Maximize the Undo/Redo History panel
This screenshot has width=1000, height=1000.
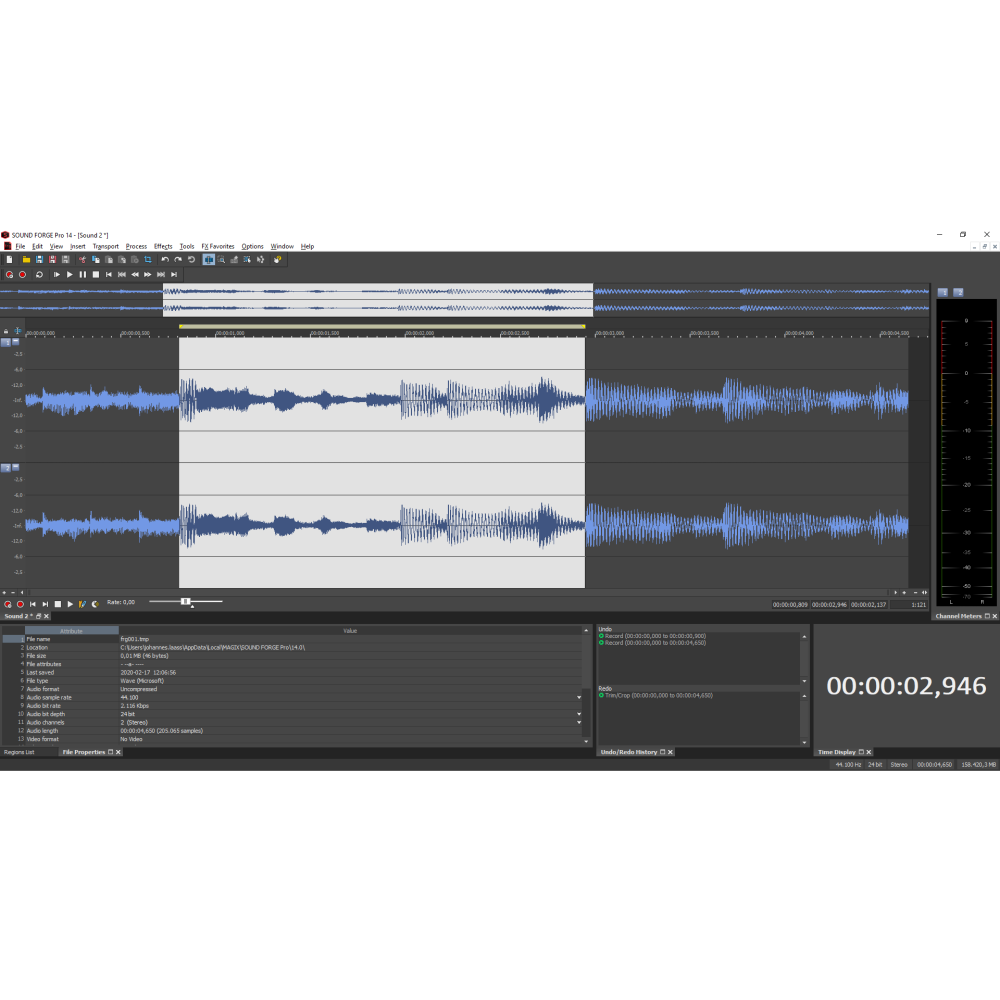pos(662,752)
